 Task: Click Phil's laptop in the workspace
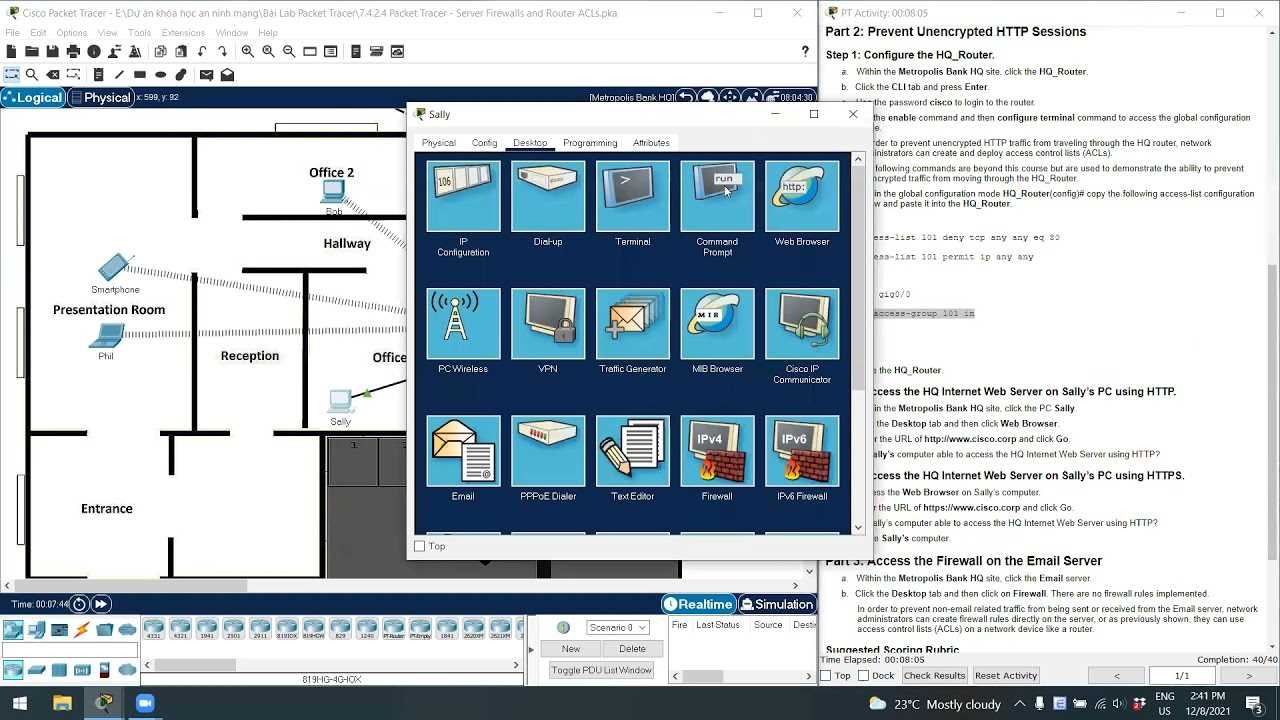click(x=106, y=338)
